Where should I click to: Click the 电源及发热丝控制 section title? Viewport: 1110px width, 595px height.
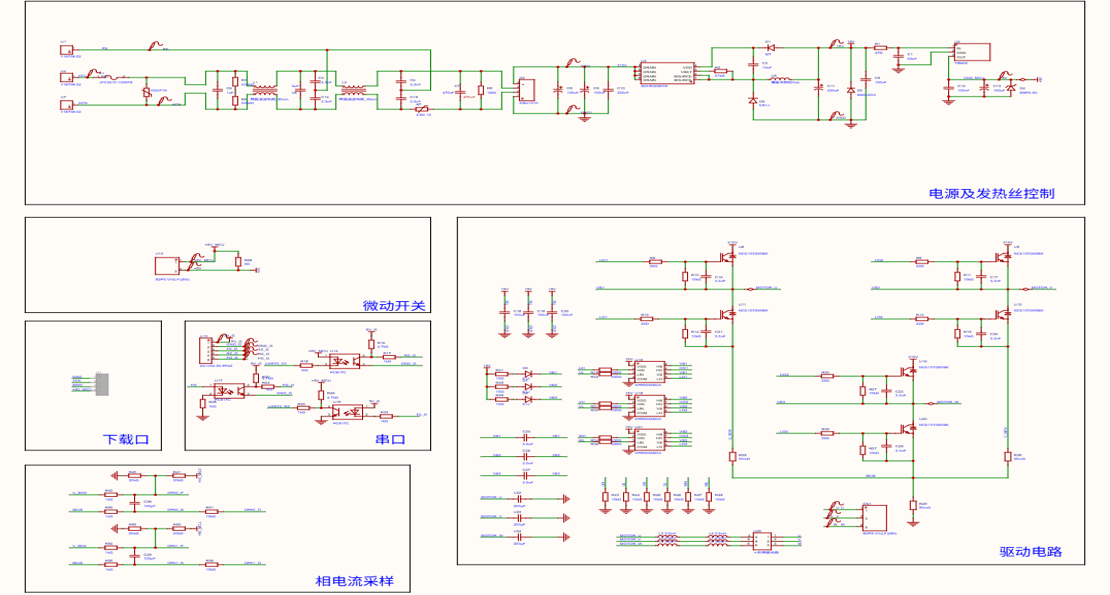pos(991,193)
